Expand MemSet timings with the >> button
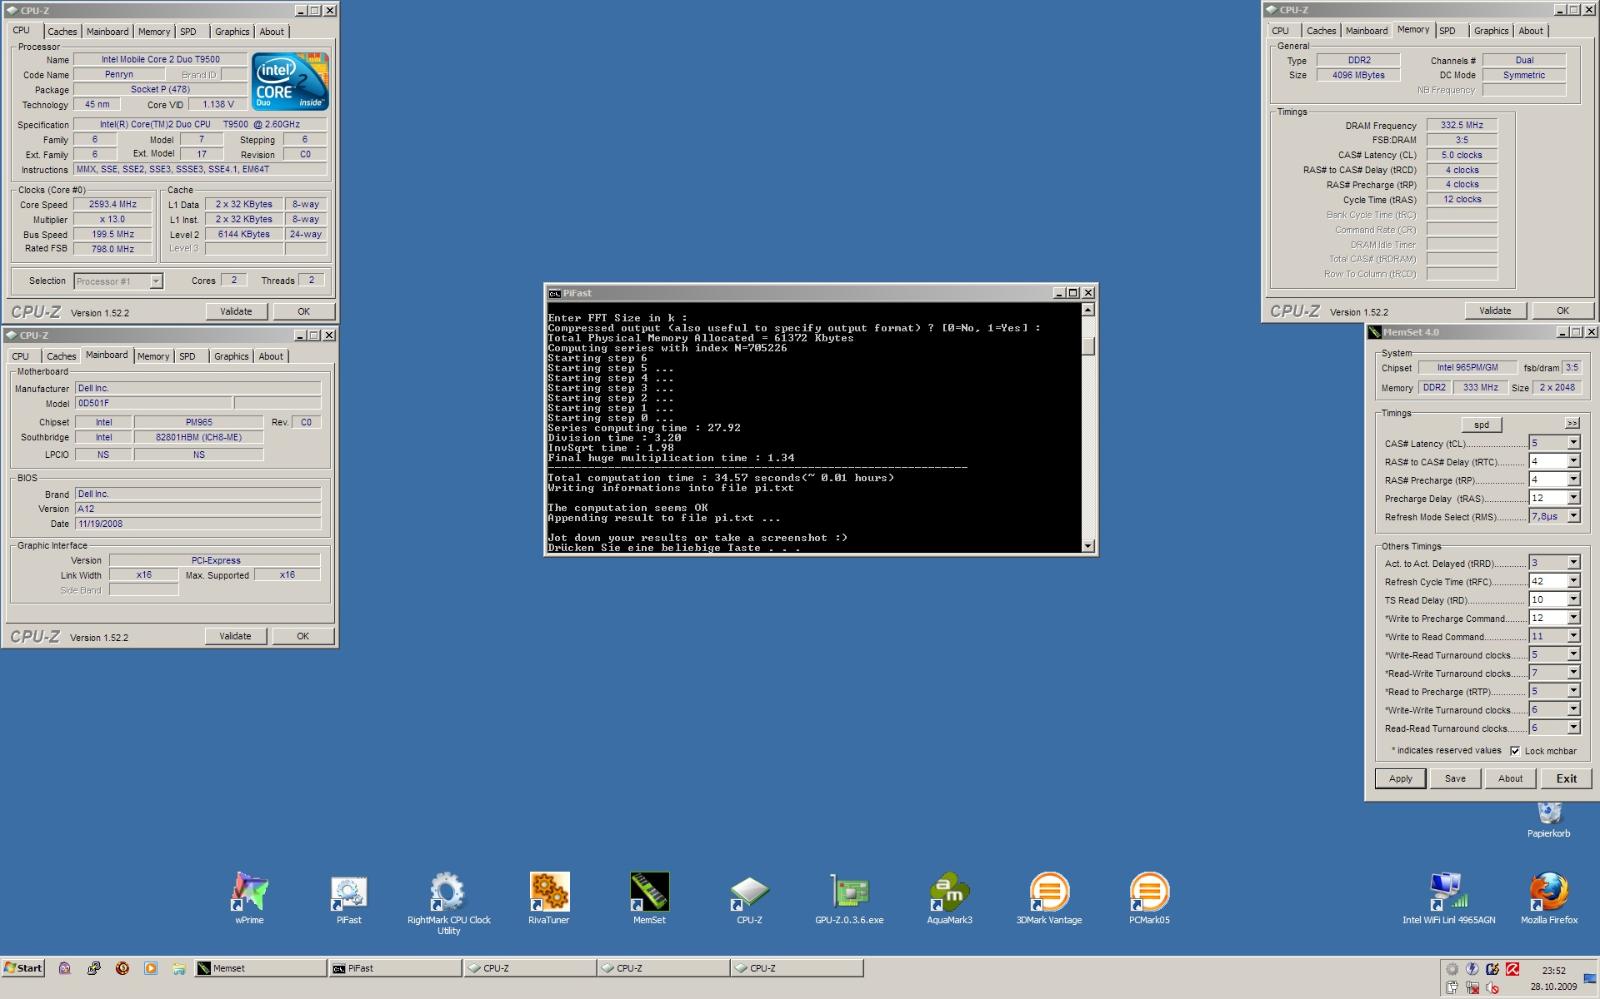The height and width of the screenshot is (999, 1600). point(1572,424)
